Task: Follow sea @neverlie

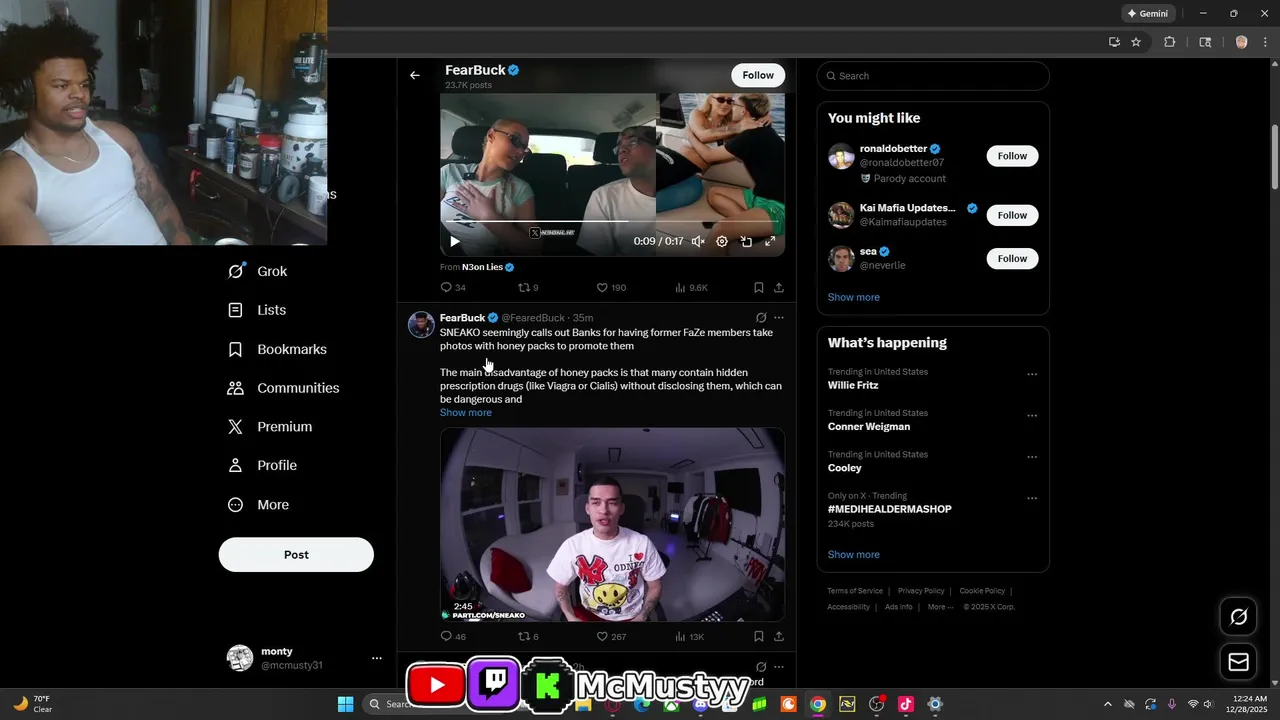Action: (x=1012, y=258)
